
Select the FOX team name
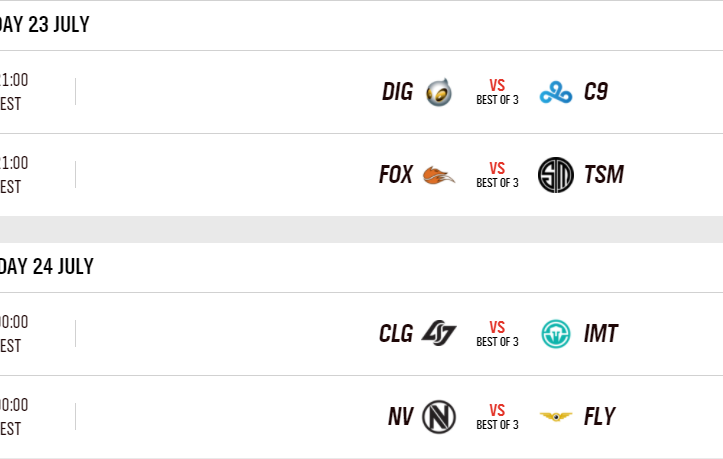(x=396, y=176)
